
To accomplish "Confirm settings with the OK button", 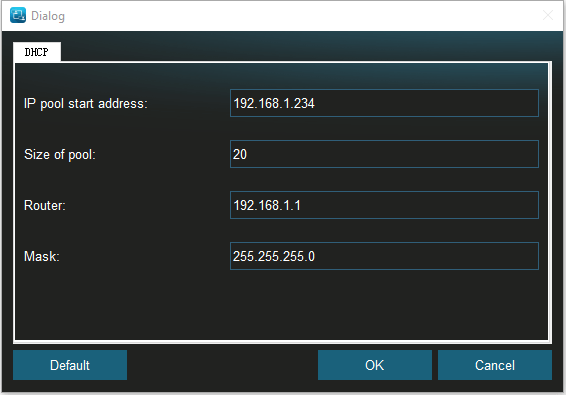I will 375,365.
